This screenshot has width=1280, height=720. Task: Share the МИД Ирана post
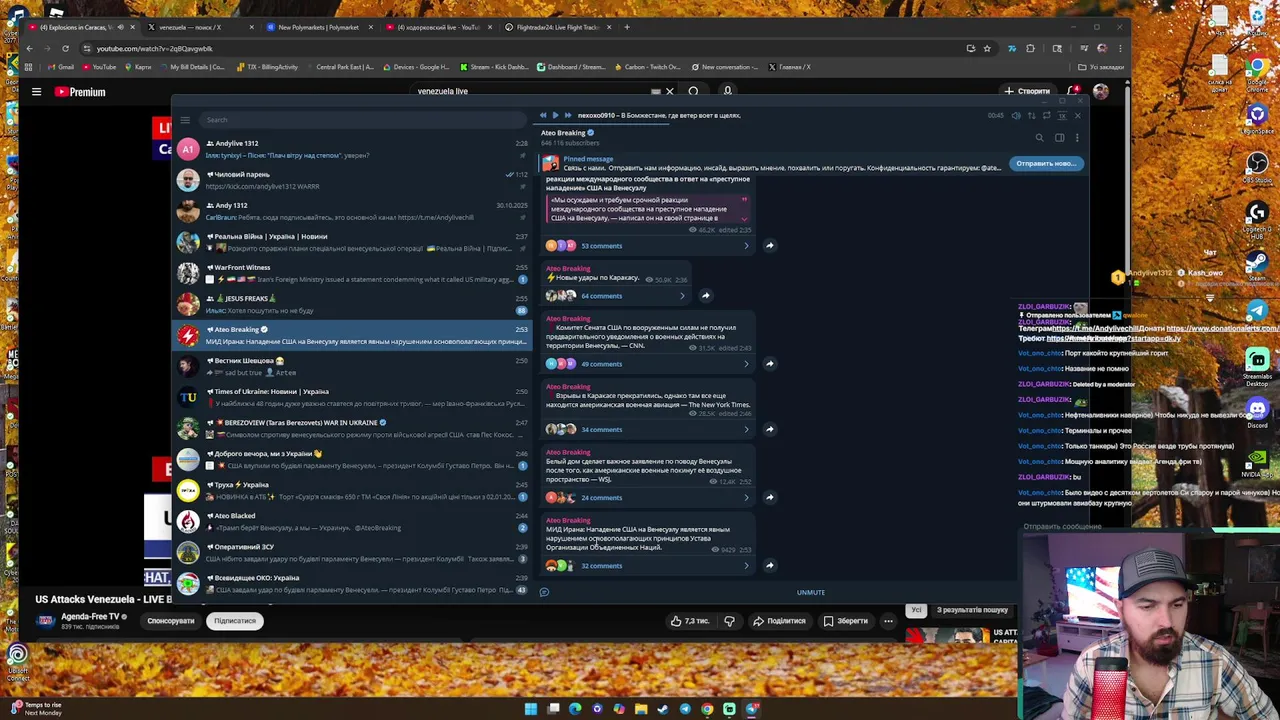(x=769, y=565)
